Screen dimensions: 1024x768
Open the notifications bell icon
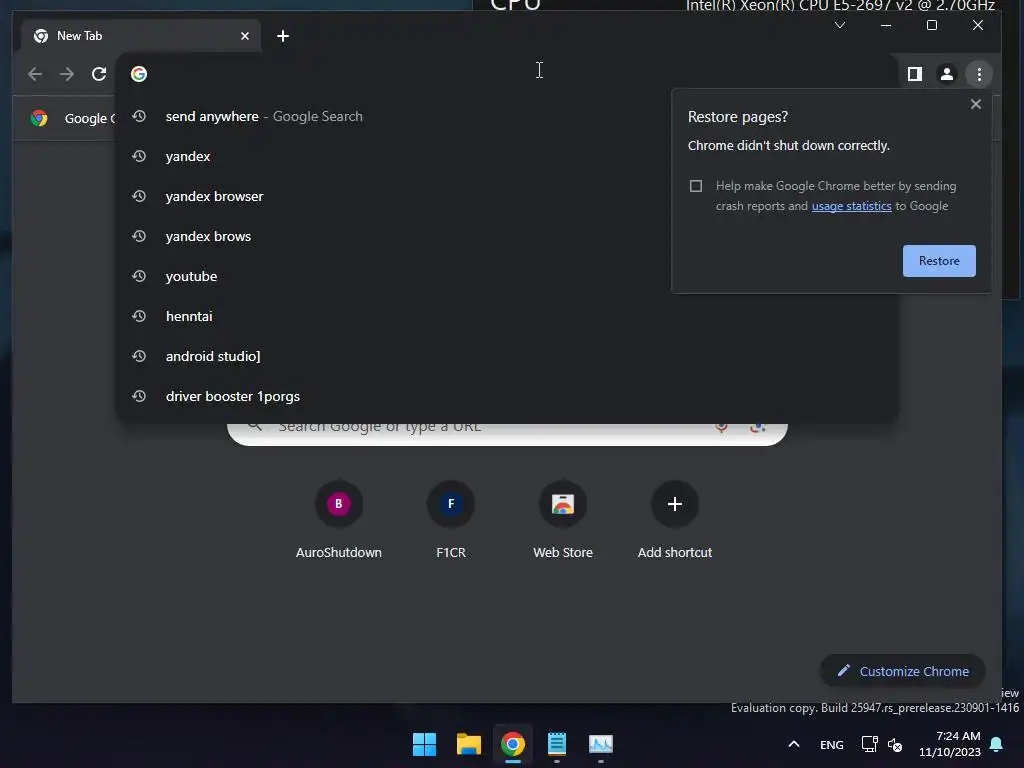(x=996, y=744)
